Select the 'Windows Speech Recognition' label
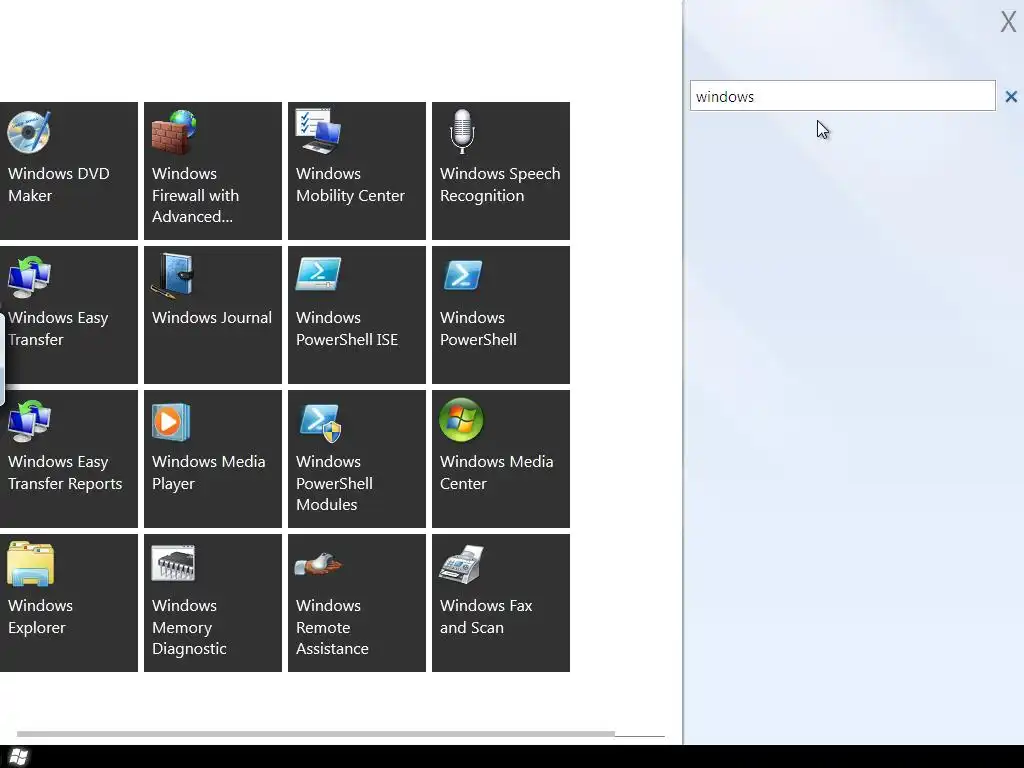This screenshot has width=1024, height=768. point(500,184)
